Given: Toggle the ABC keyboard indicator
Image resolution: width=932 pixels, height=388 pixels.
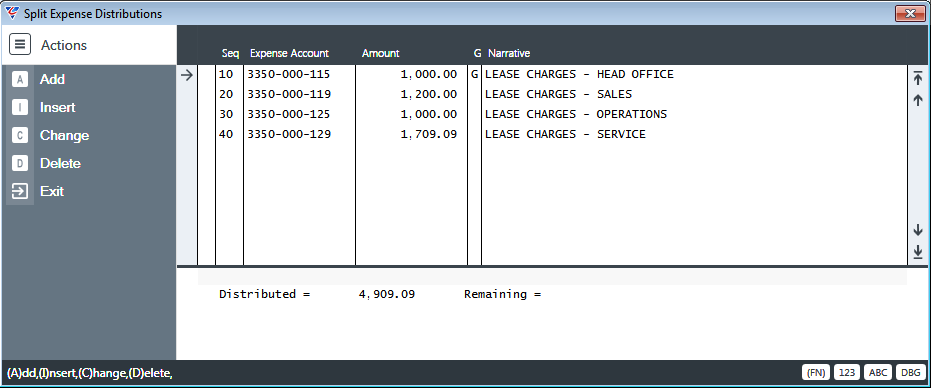Looking at the screenshot, I should 877,373.
